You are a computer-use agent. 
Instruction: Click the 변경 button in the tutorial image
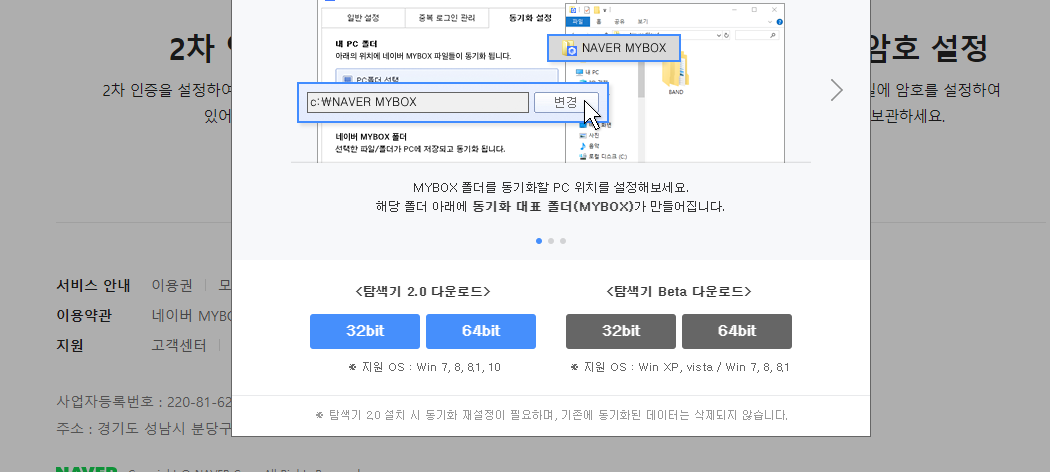click(566, 102)
